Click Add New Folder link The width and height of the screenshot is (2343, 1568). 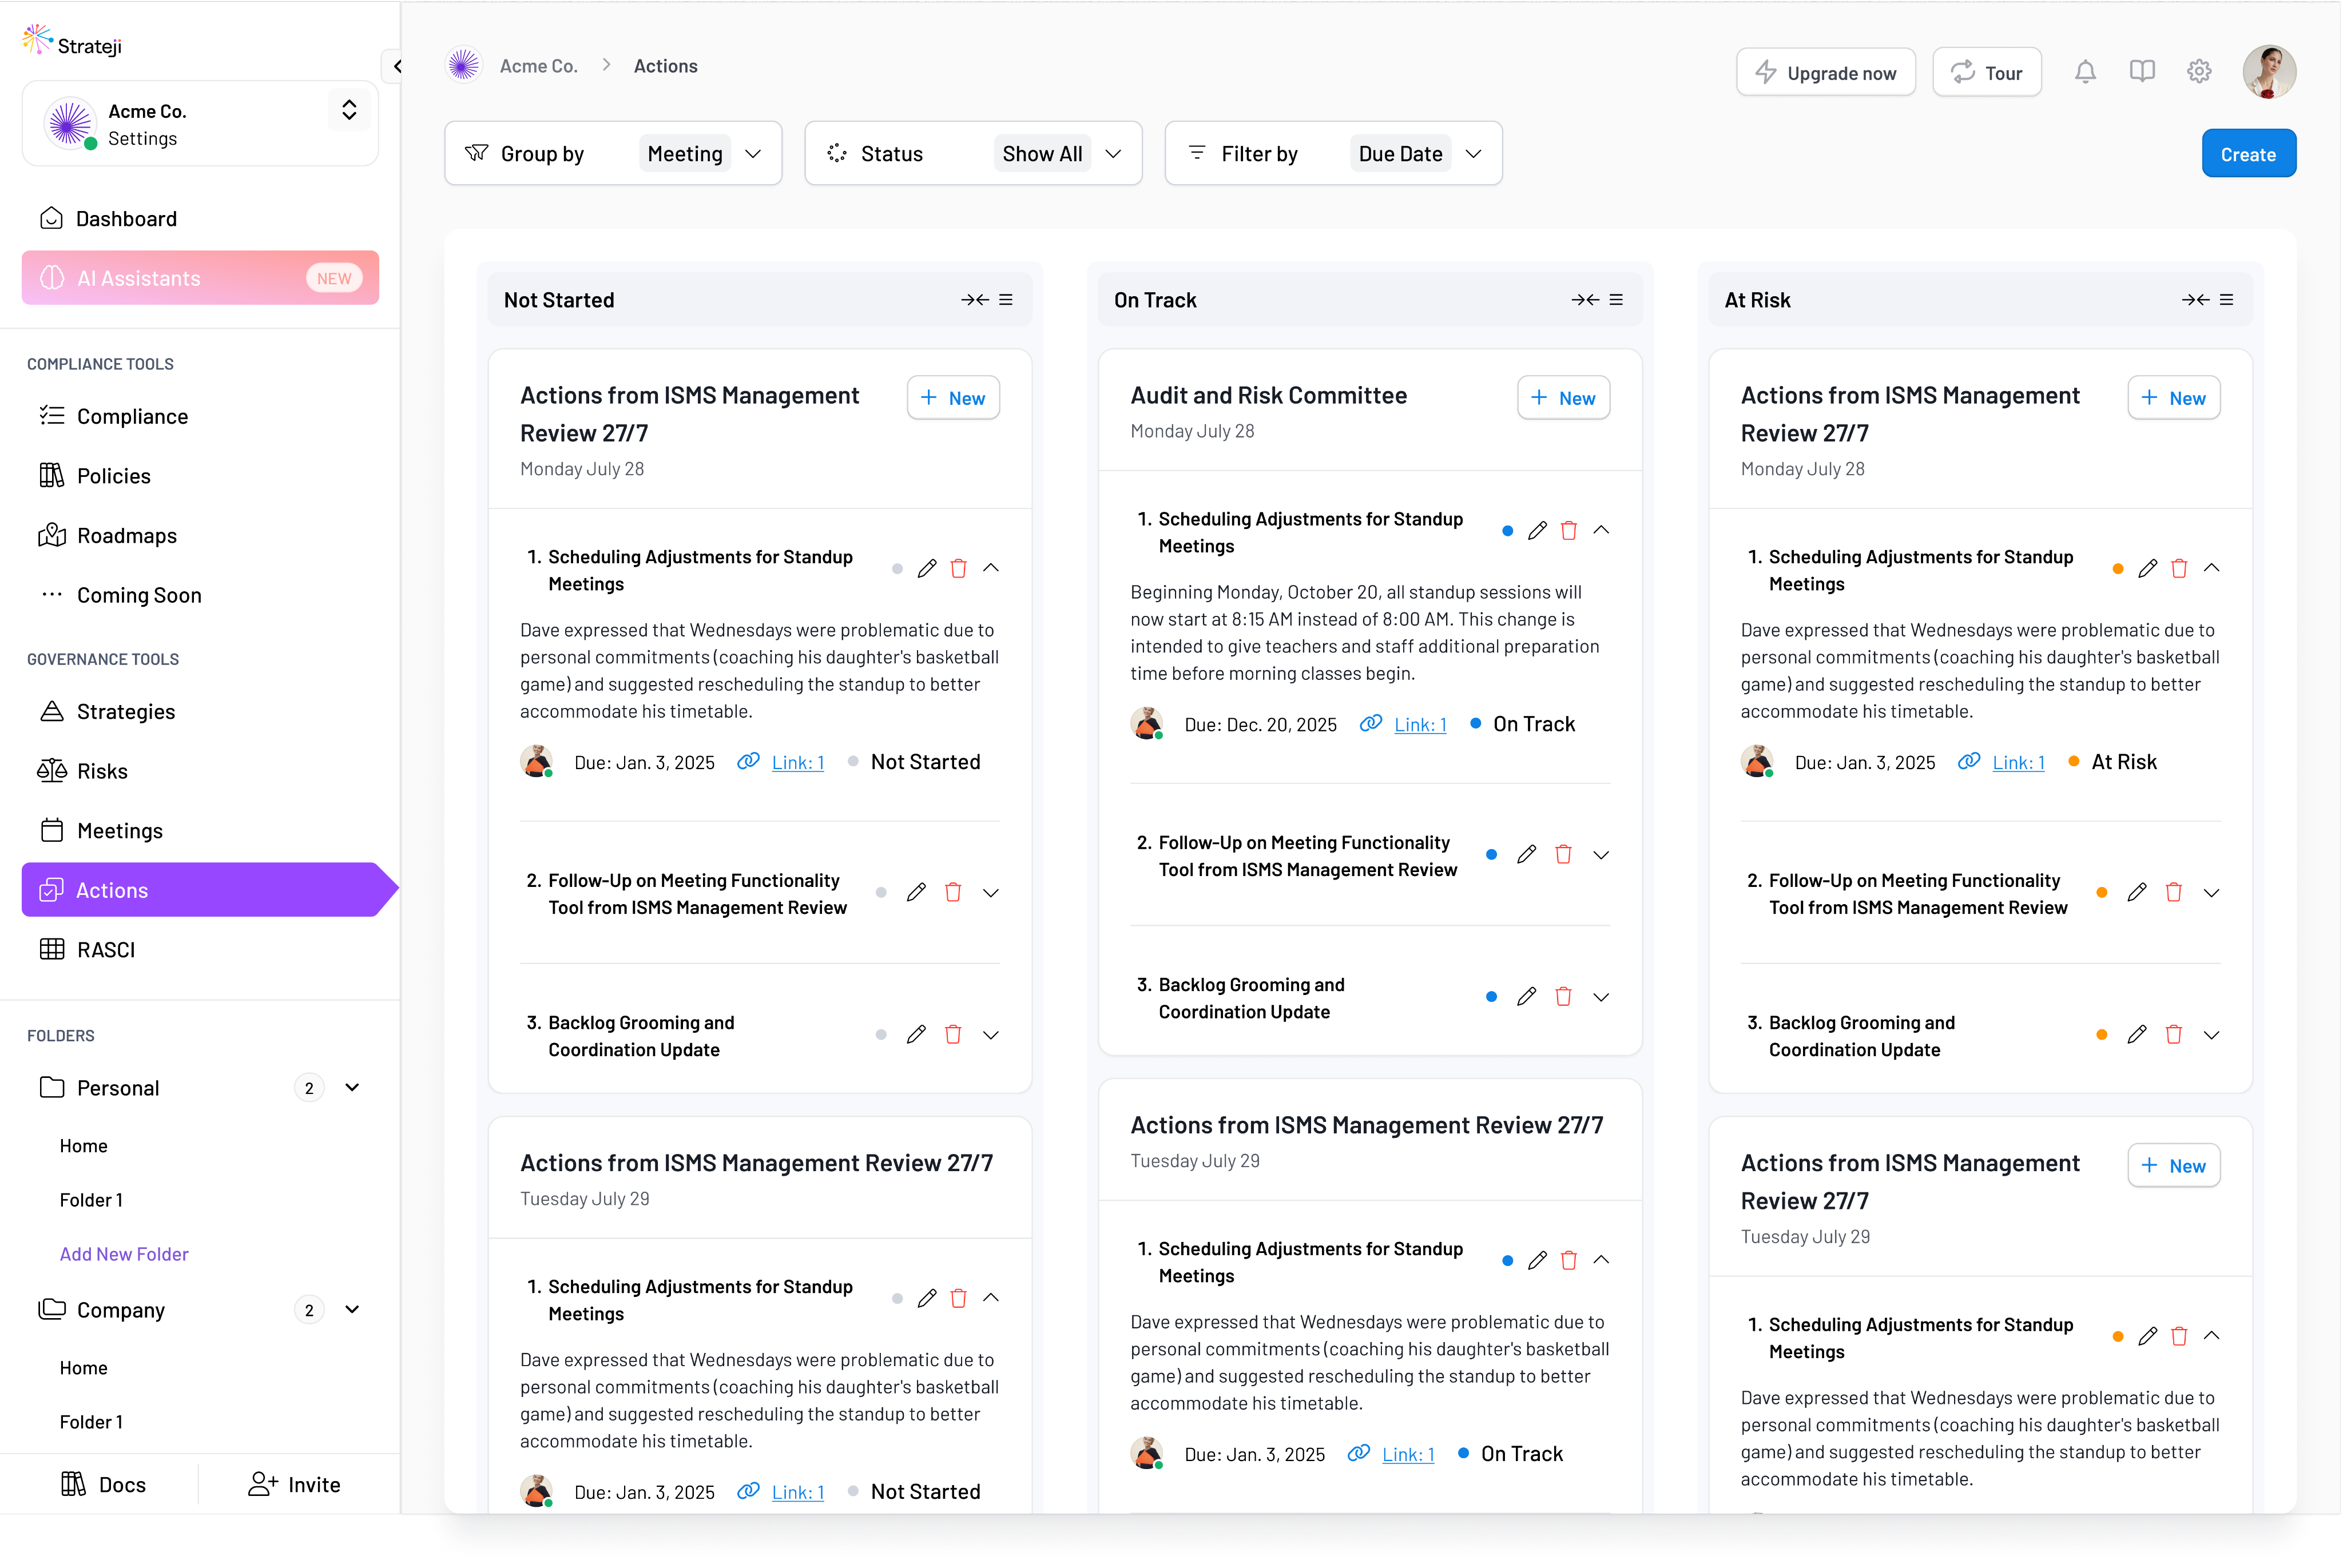124,1254
